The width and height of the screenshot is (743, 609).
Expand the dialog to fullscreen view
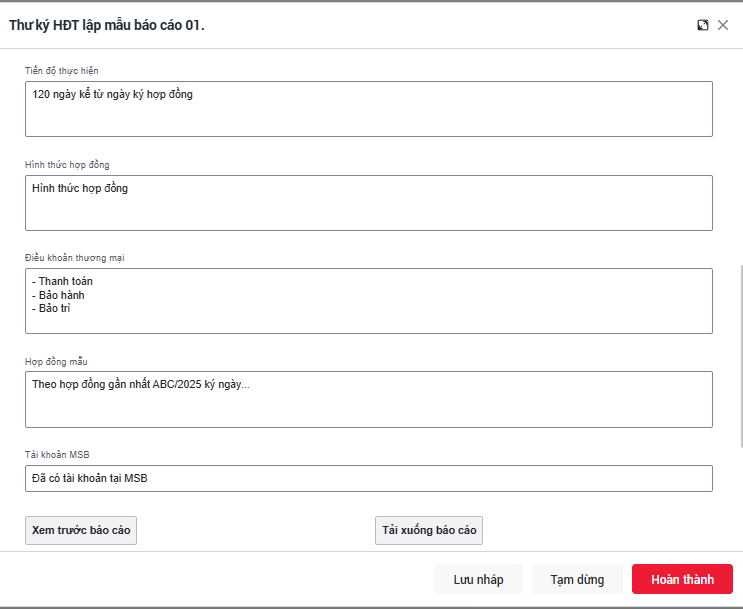point(703,25)
